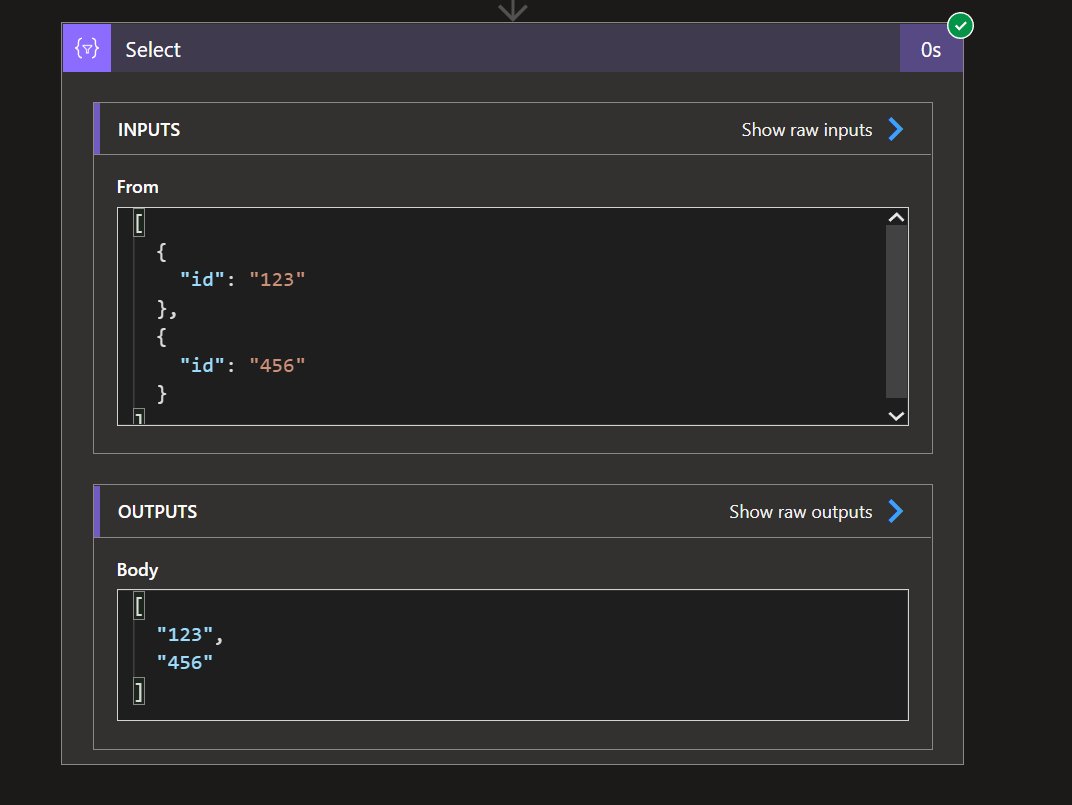Screen dimensions: 1072x805
Task: Click the "456" entry in Body output
Action: pyautogui.click(x=185, y=662)
